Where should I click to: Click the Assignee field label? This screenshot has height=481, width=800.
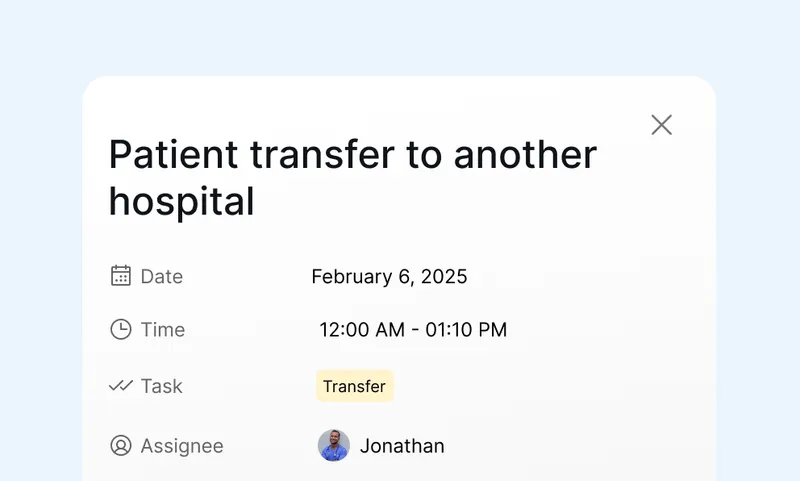coord(182,446)
